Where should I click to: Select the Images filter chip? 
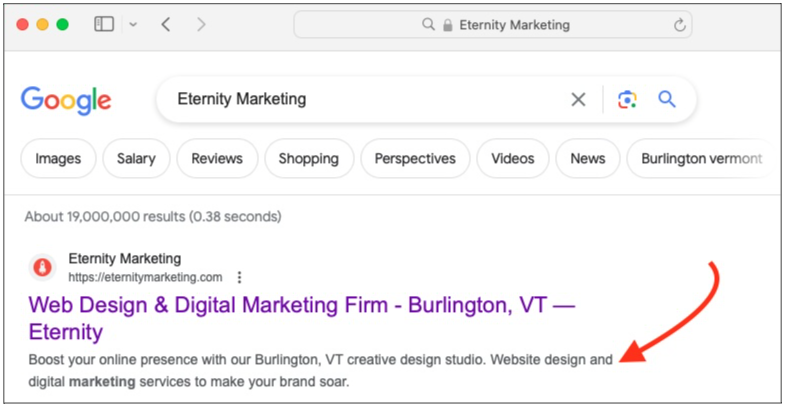(x=58, y=158)
